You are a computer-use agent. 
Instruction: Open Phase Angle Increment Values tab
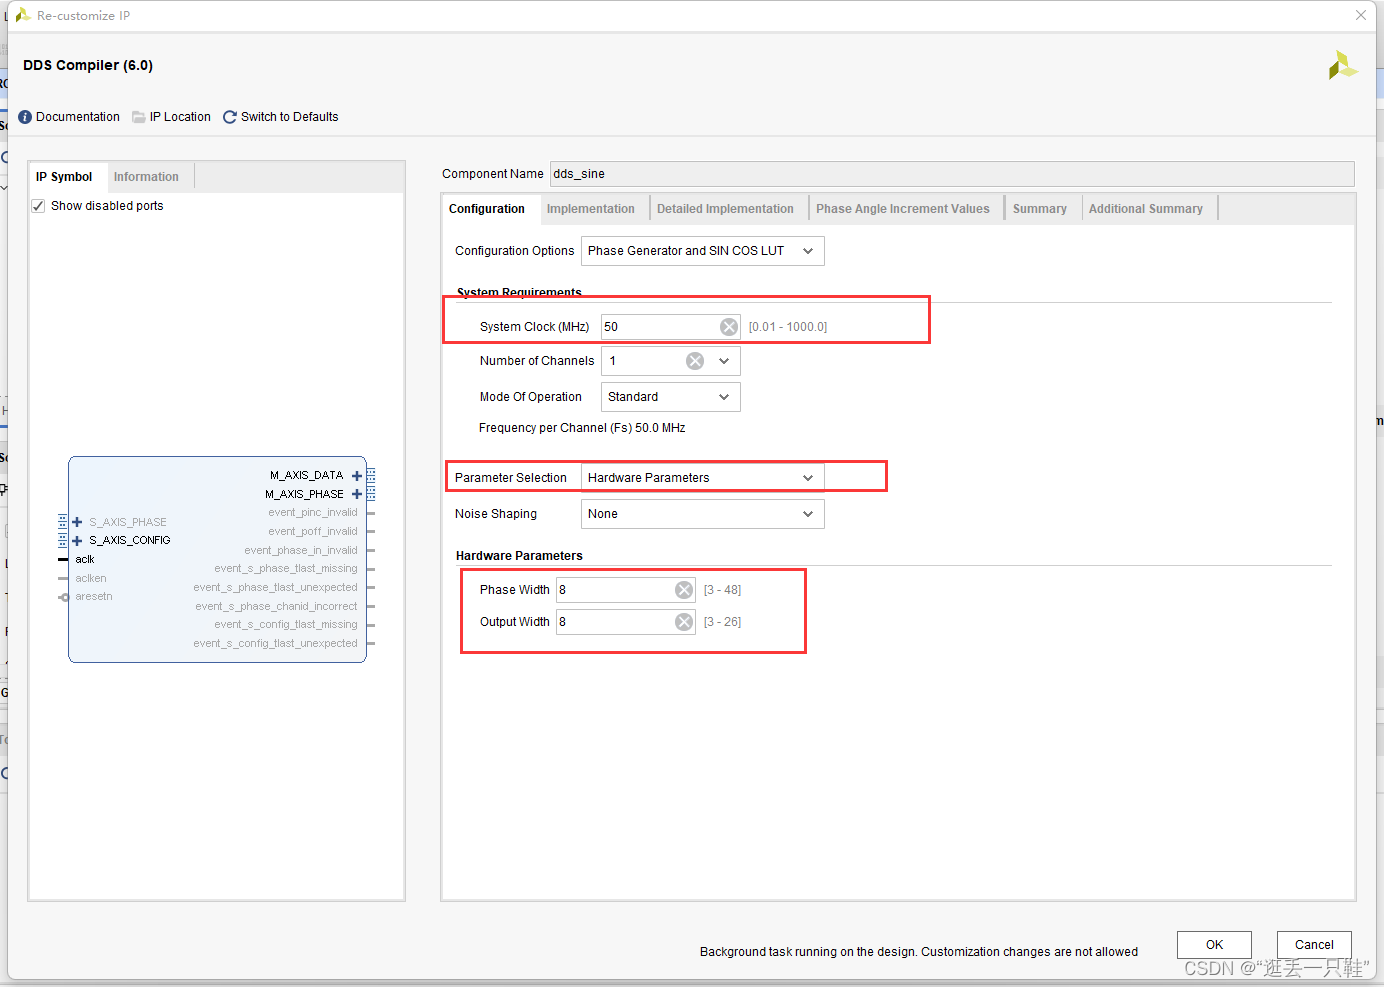(x=903, y=209)
